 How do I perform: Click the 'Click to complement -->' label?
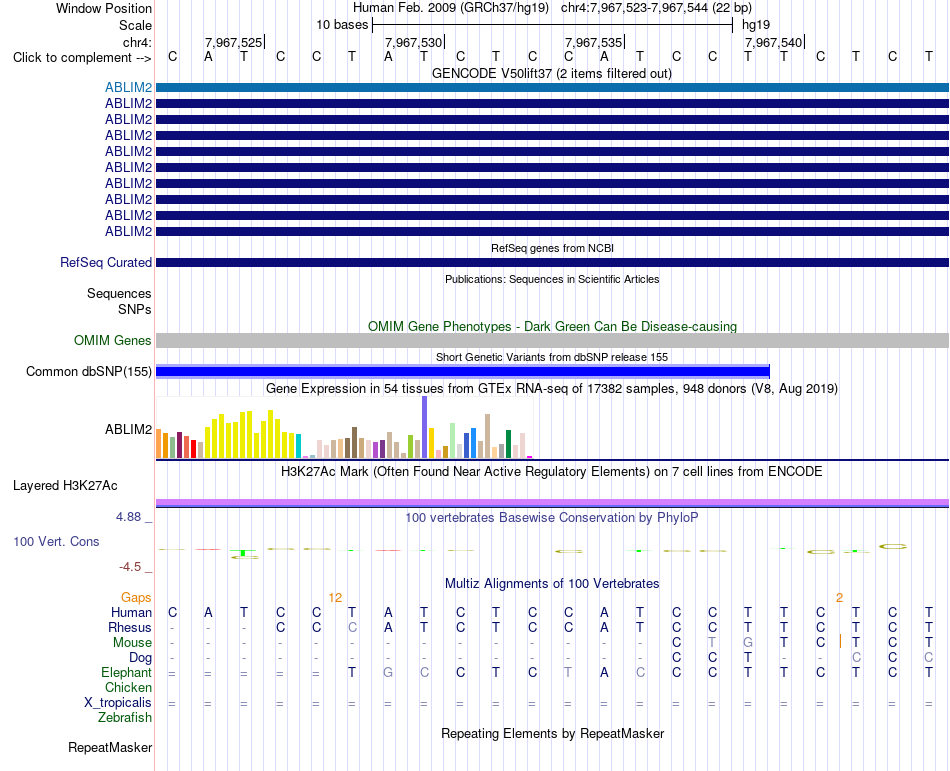tap(82, 58)
